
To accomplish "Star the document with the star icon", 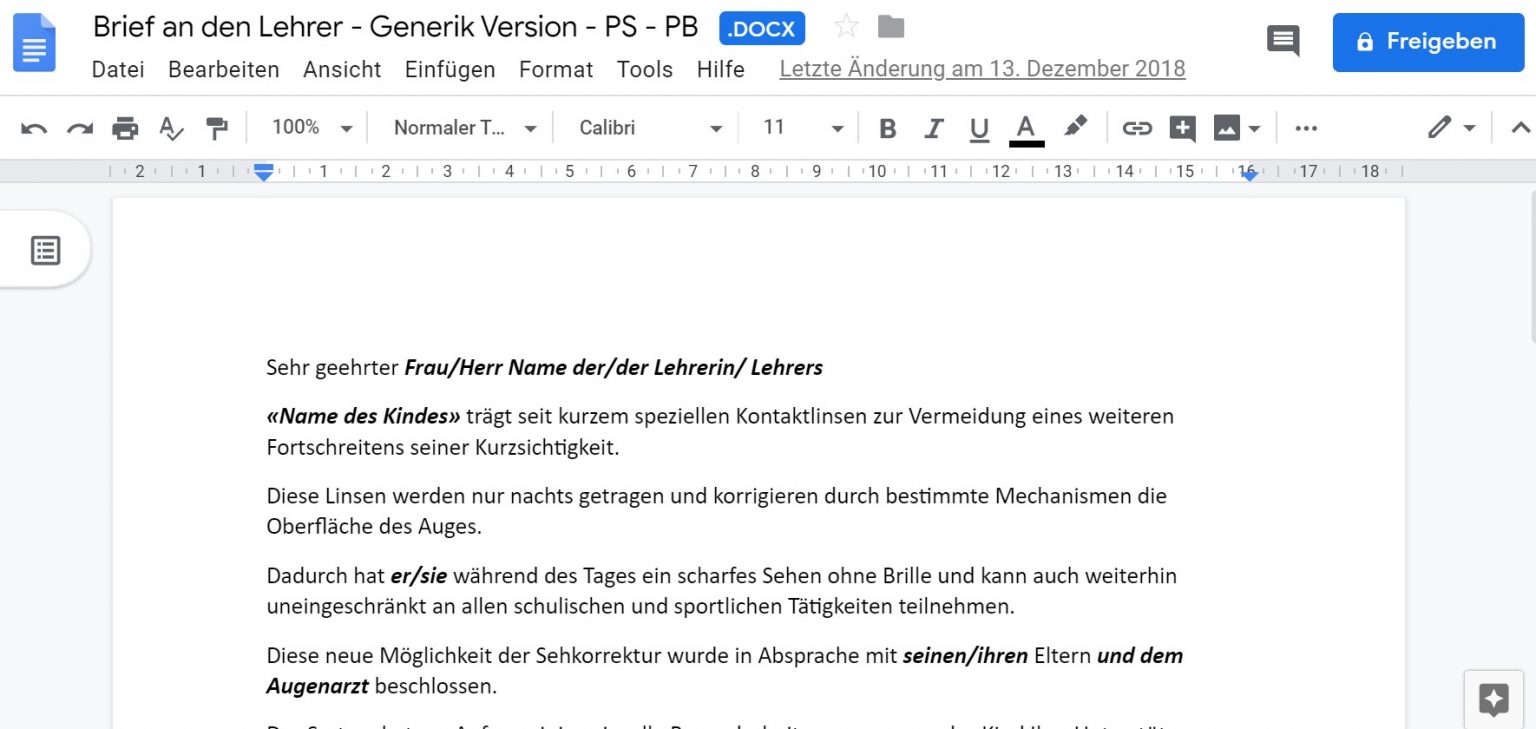I will pos(846,27).
